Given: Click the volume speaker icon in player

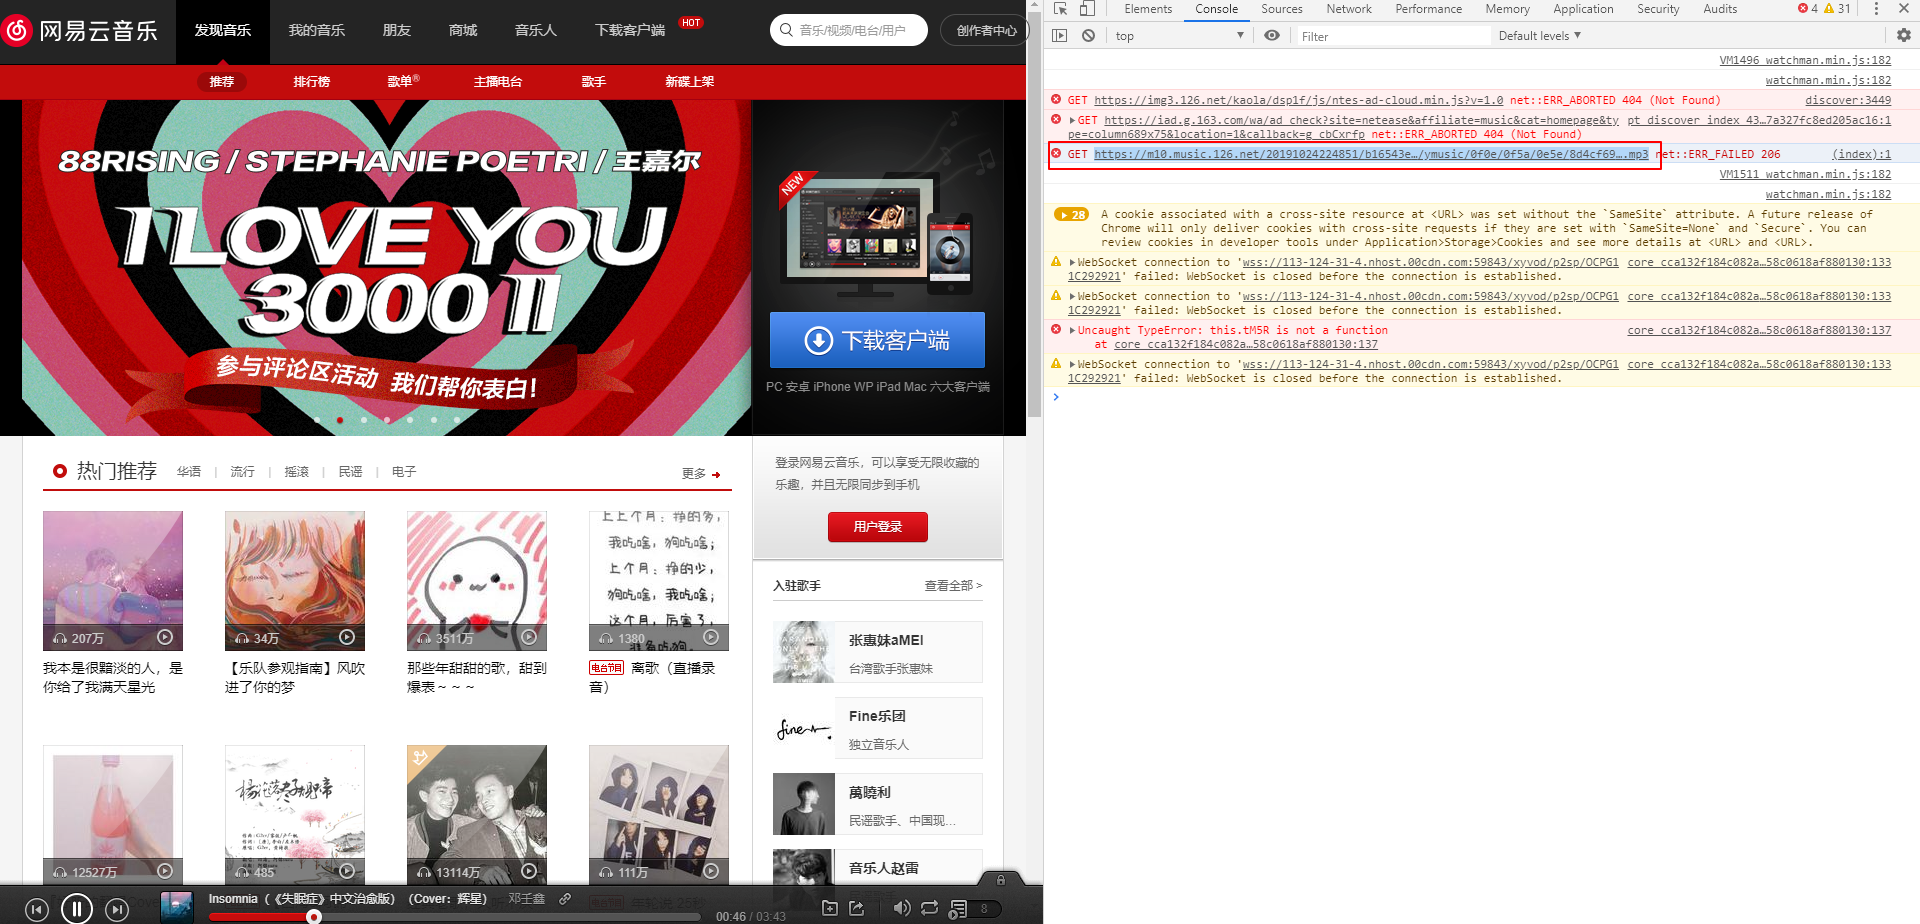Looking at the screenshot, I should point(901,908).
